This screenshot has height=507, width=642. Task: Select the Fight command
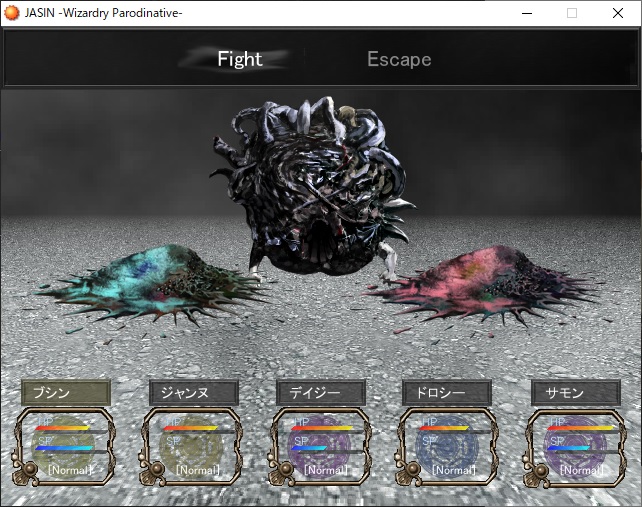point(239,59)
